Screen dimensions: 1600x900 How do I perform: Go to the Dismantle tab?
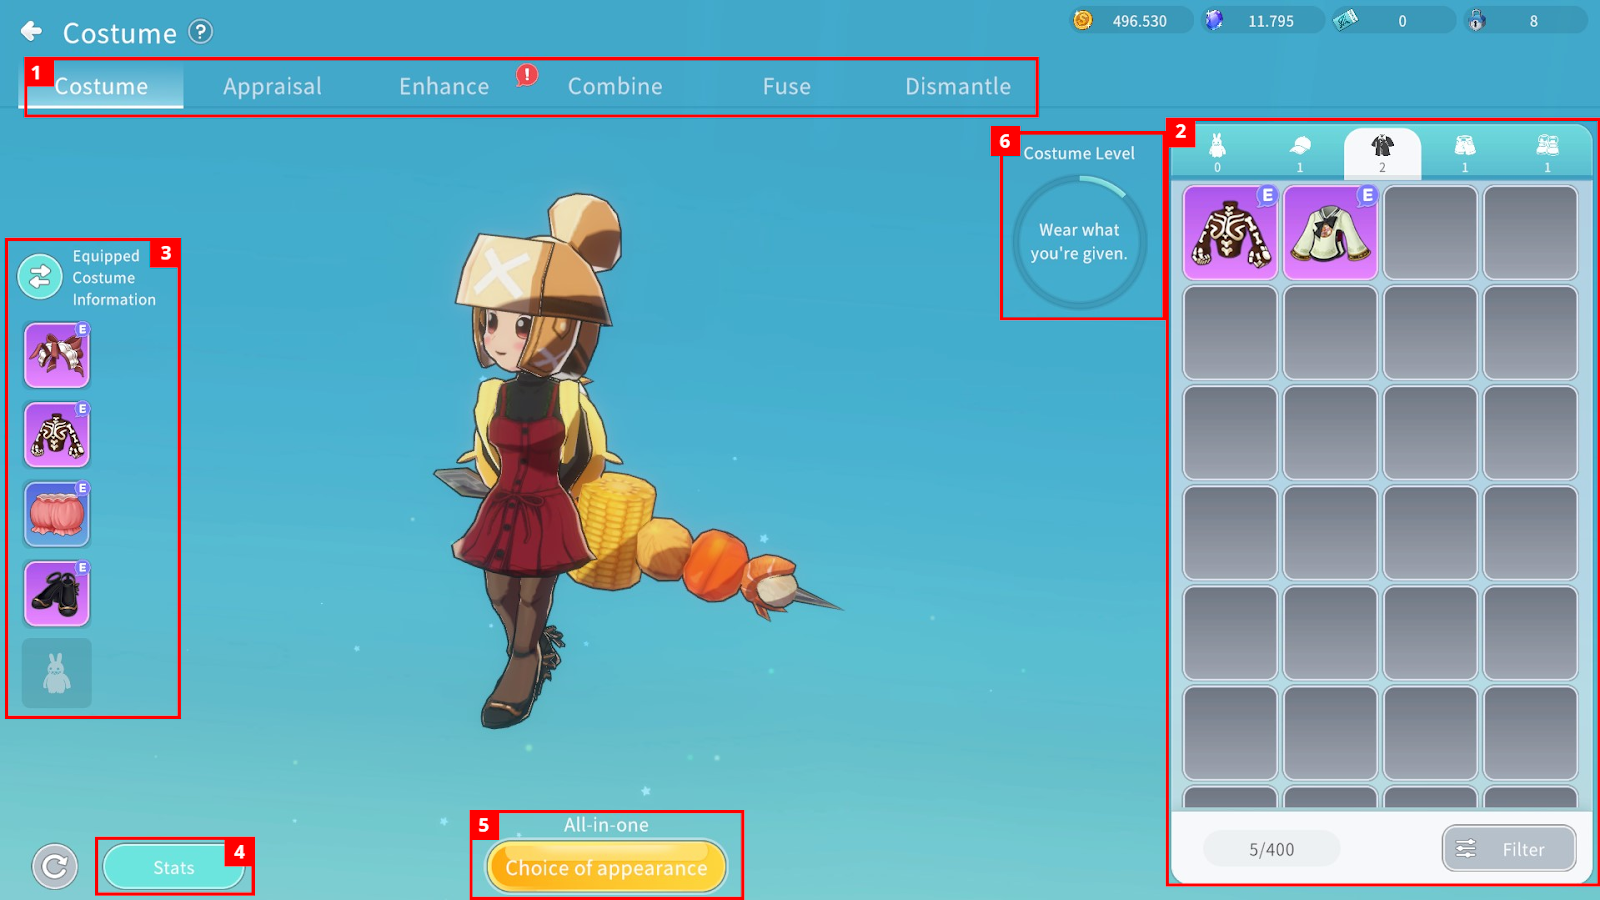tap(957, 87)
